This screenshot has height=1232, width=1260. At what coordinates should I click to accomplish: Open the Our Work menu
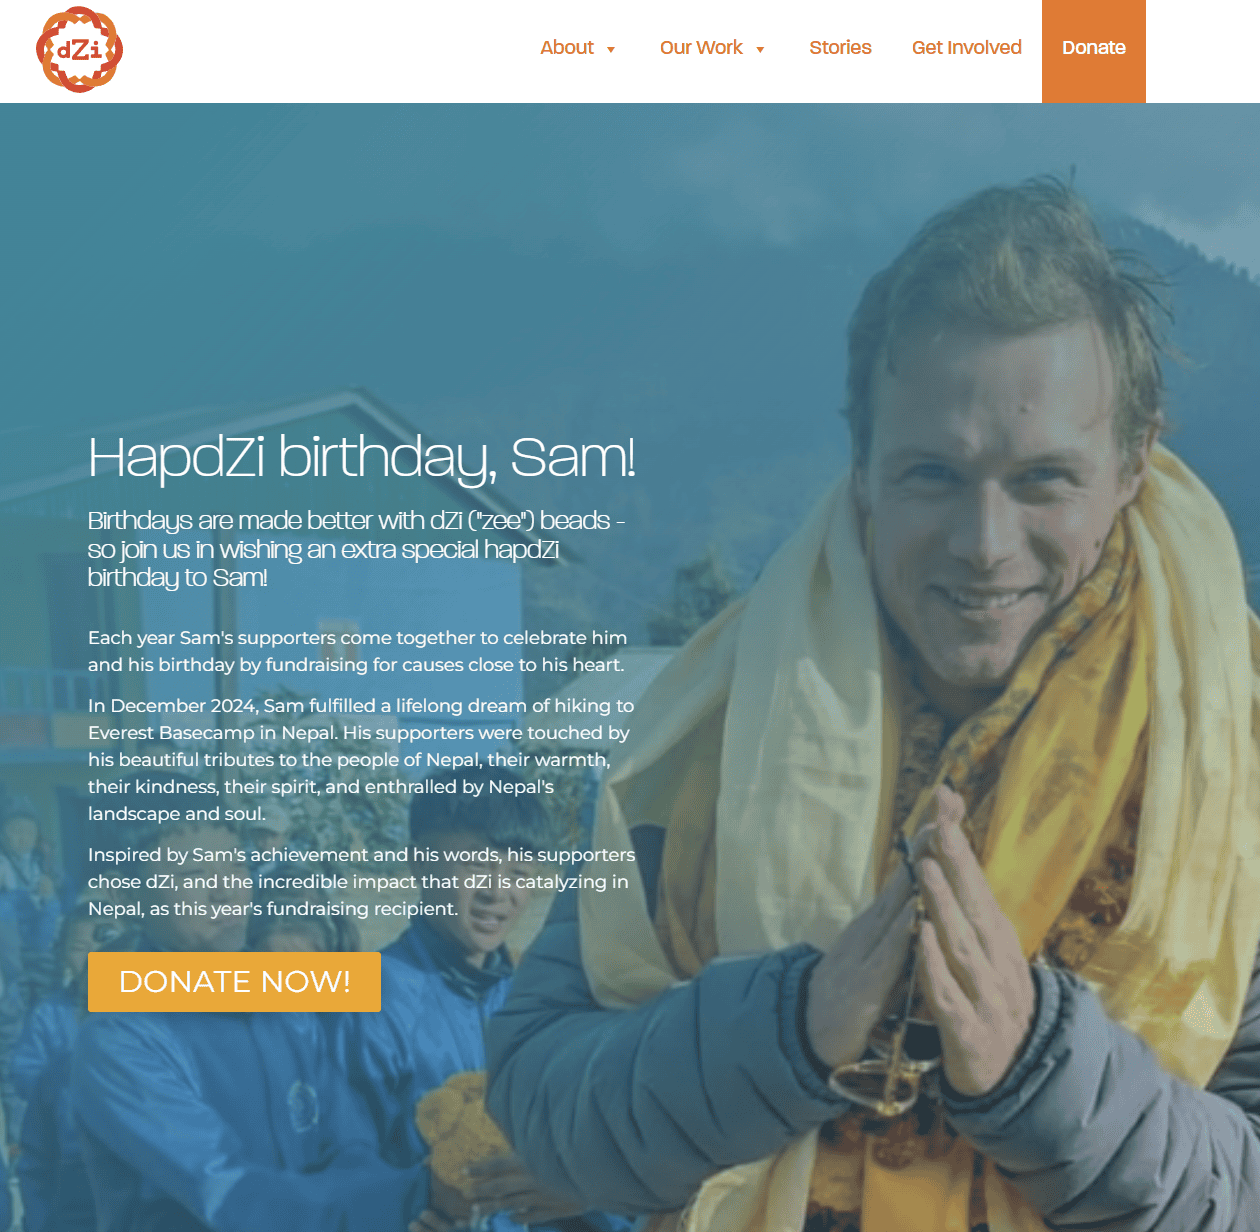click(x=701, y=48)
